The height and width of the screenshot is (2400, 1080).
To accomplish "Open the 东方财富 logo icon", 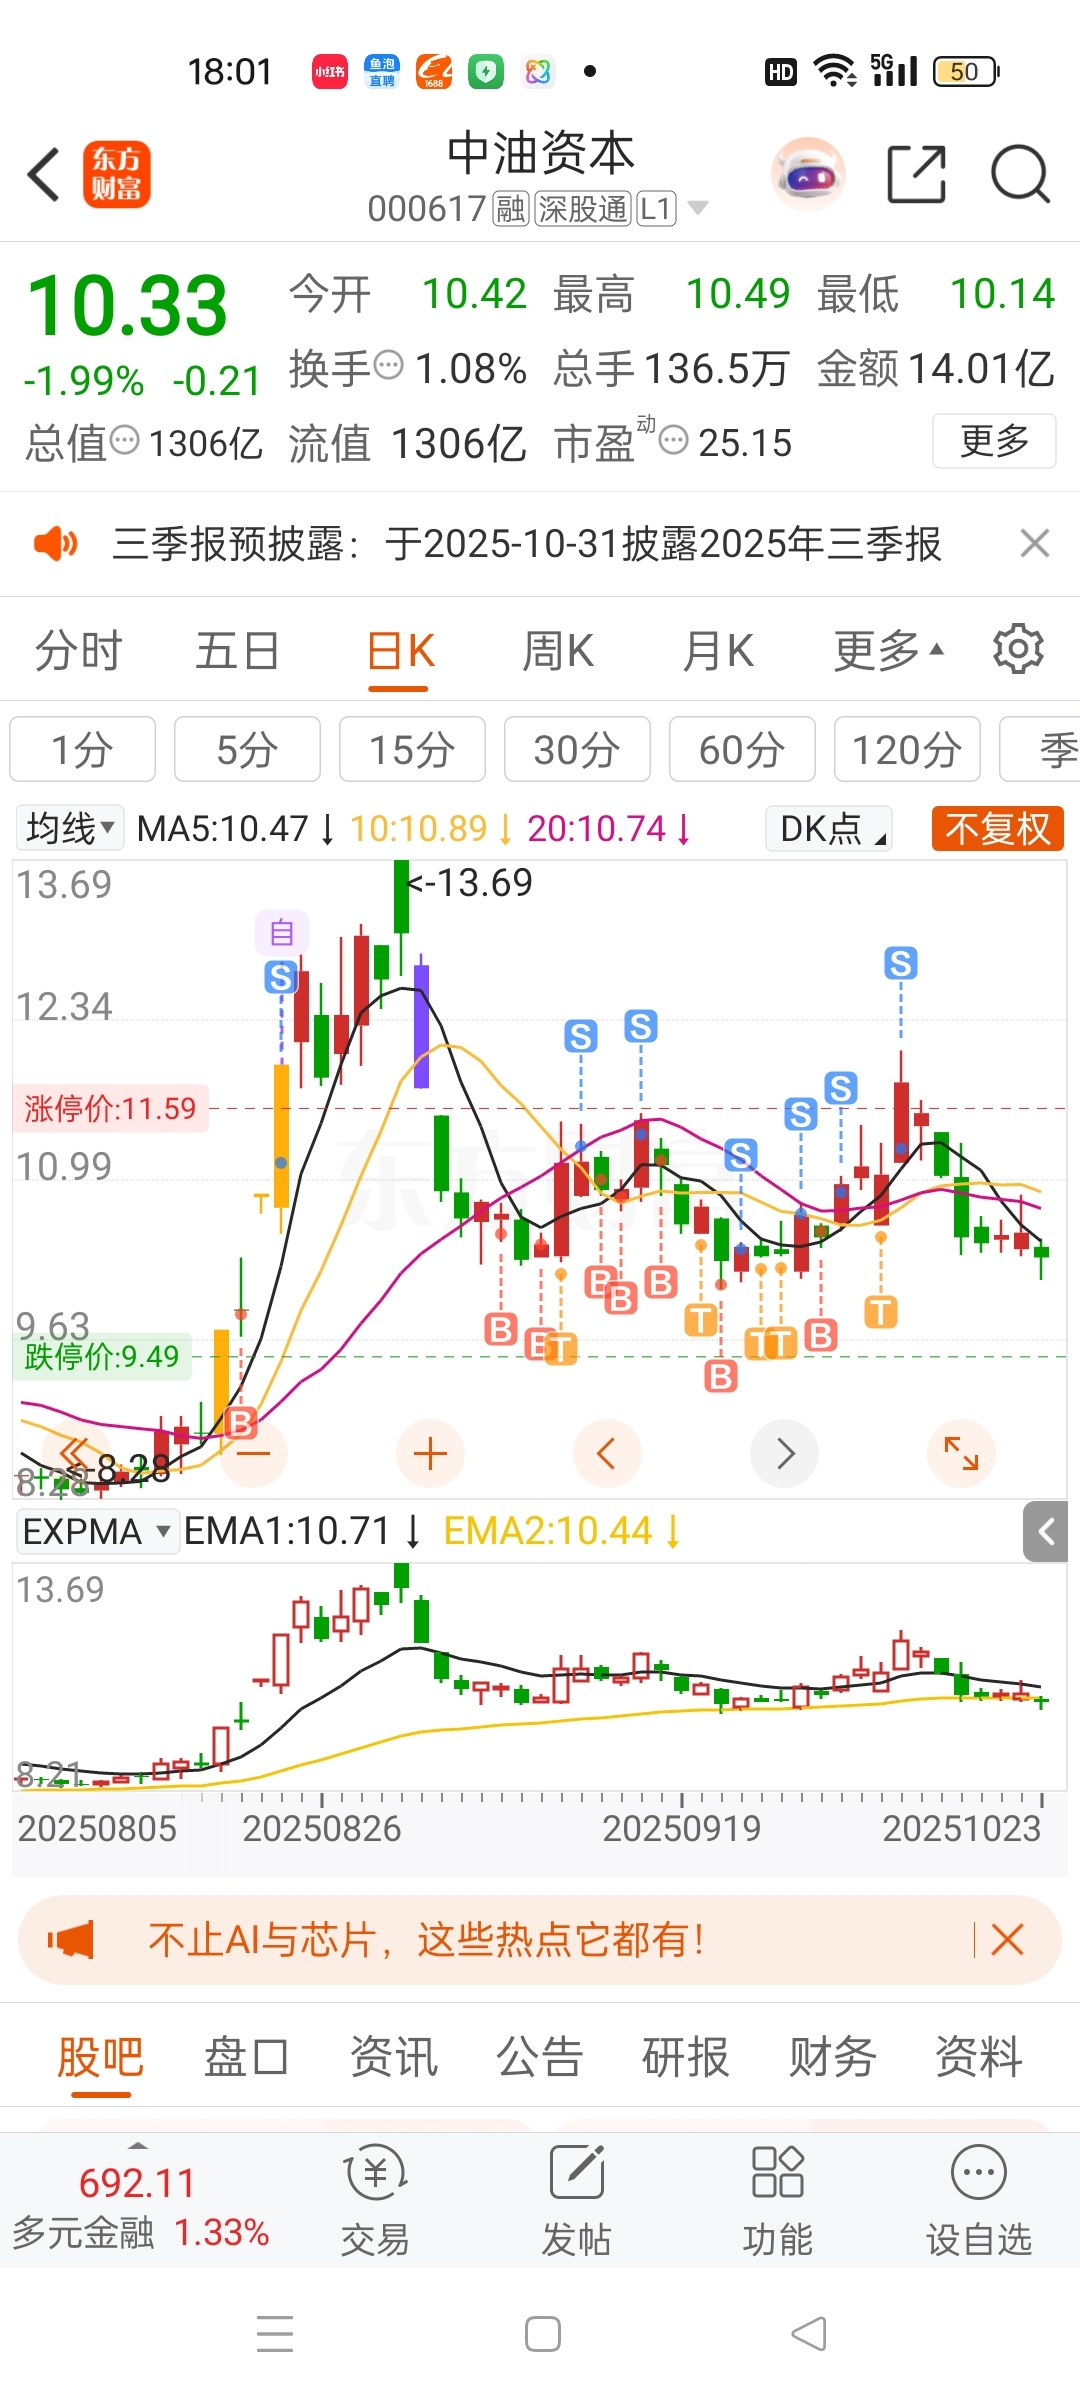I will (117, 174).
